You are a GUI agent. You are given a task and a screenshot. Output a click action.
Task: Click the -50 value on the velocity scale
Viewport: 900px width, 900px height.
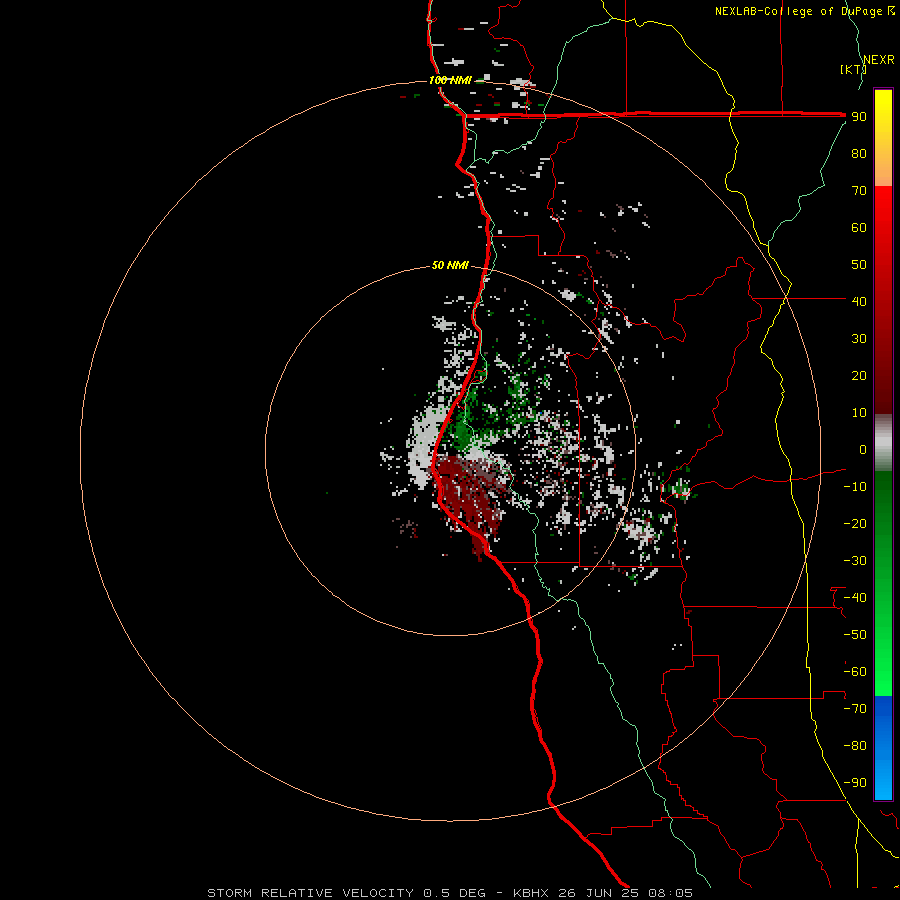click(855, 634)
